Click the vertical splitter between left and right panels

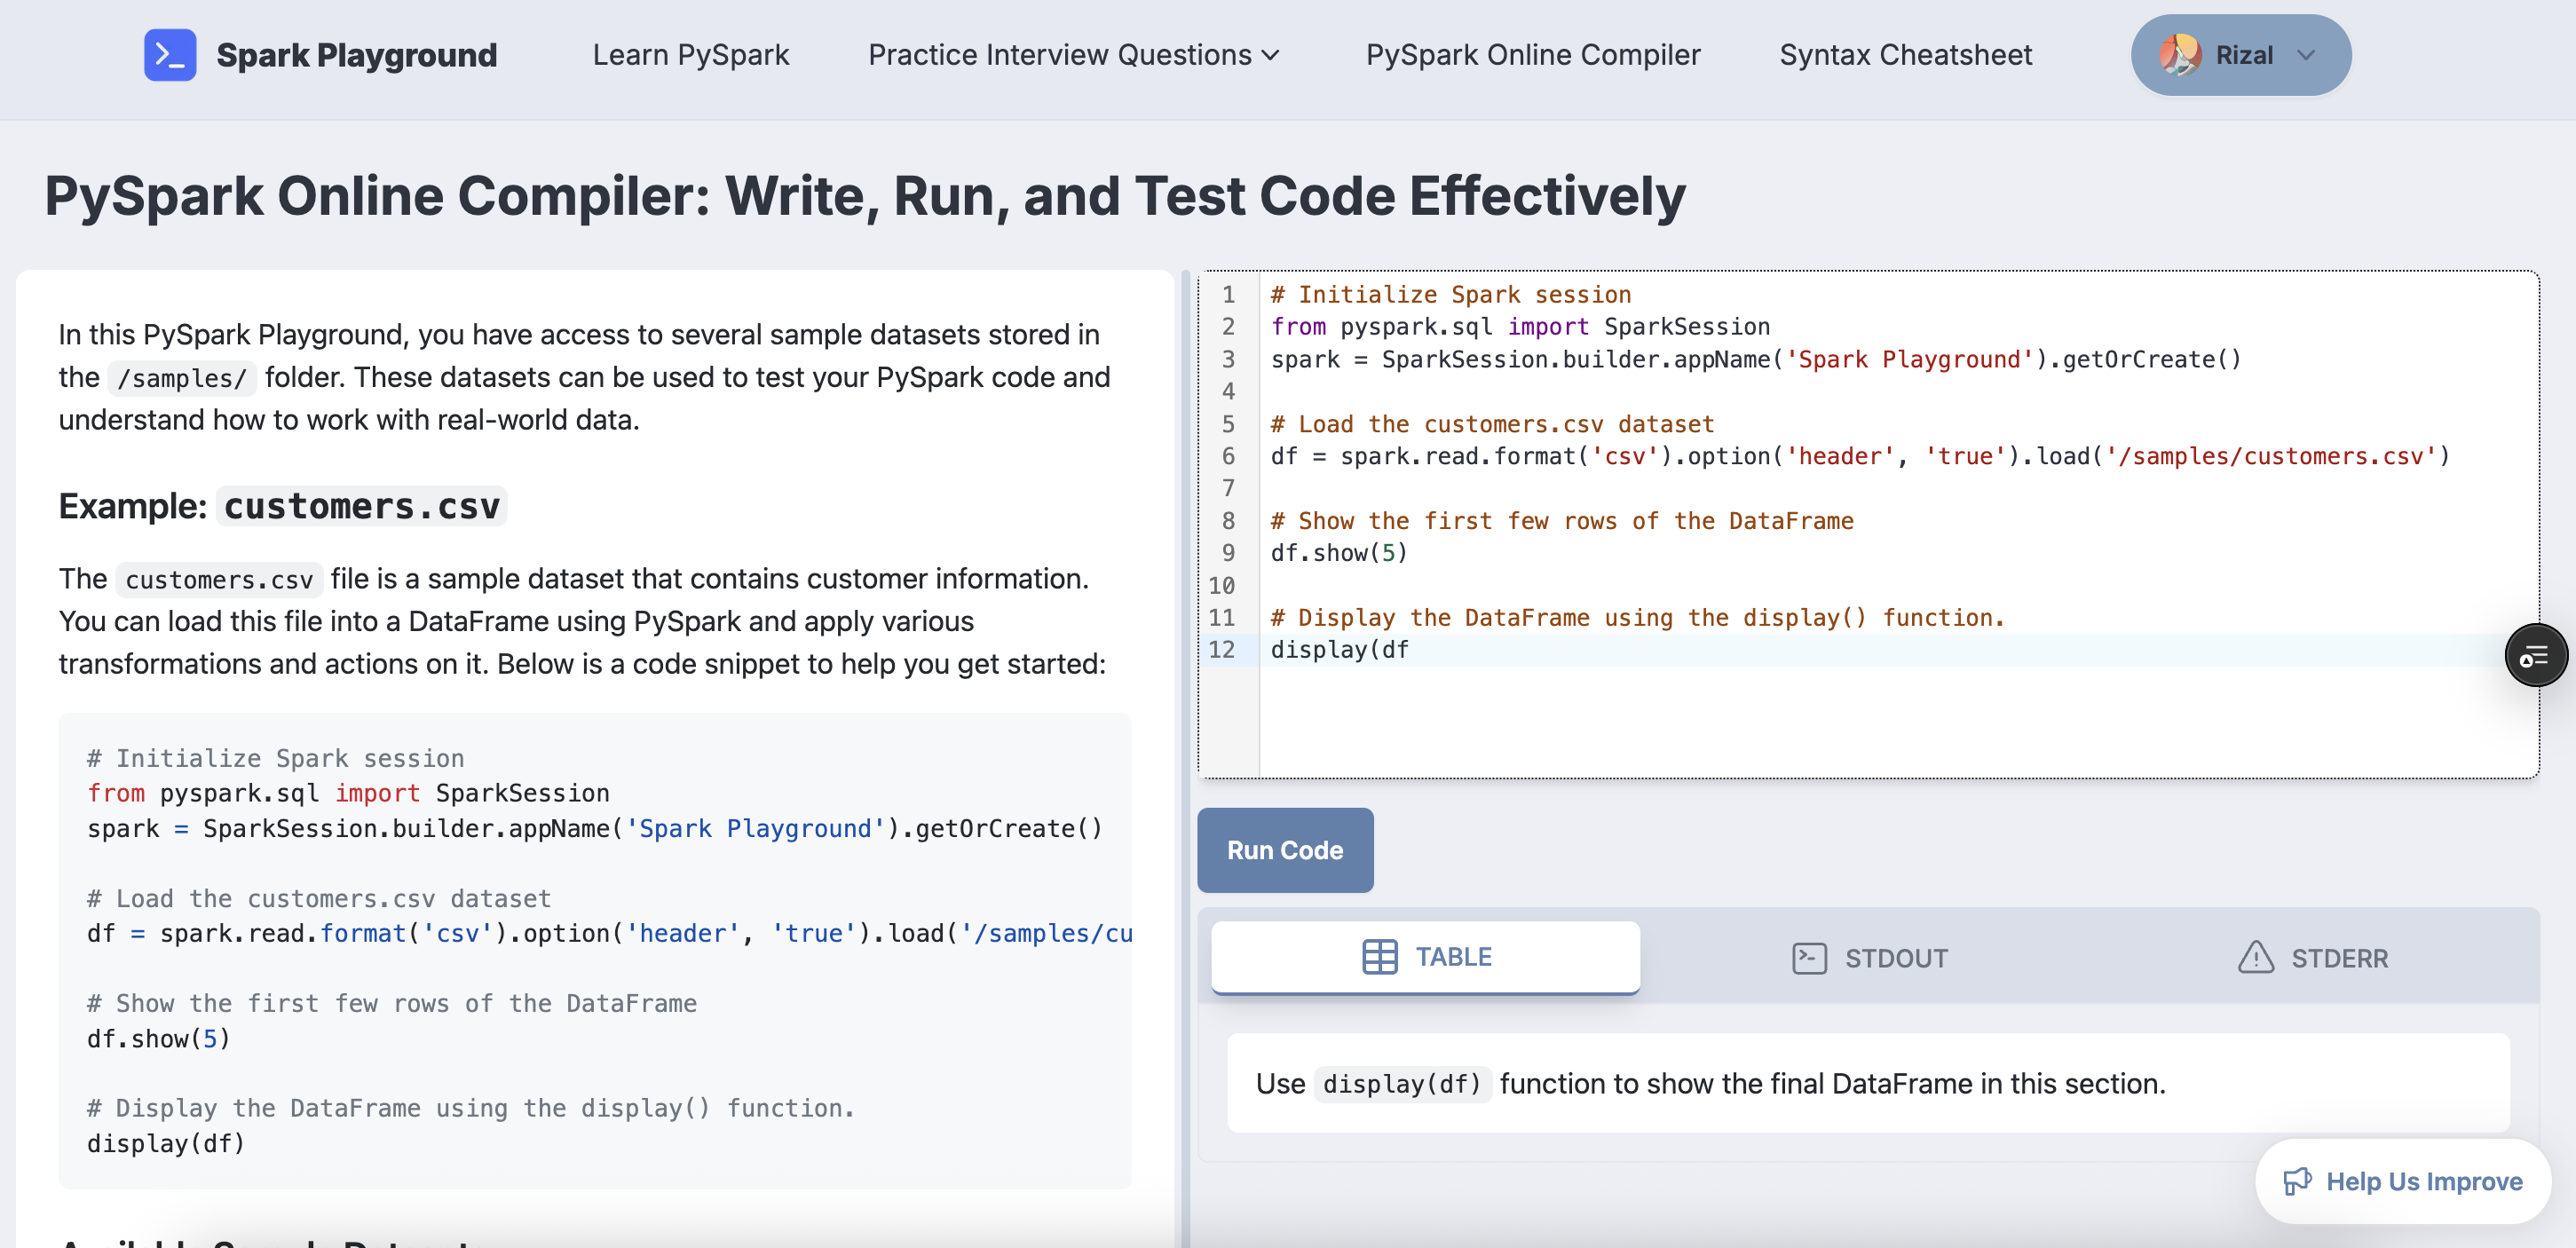coord(1186,758)
